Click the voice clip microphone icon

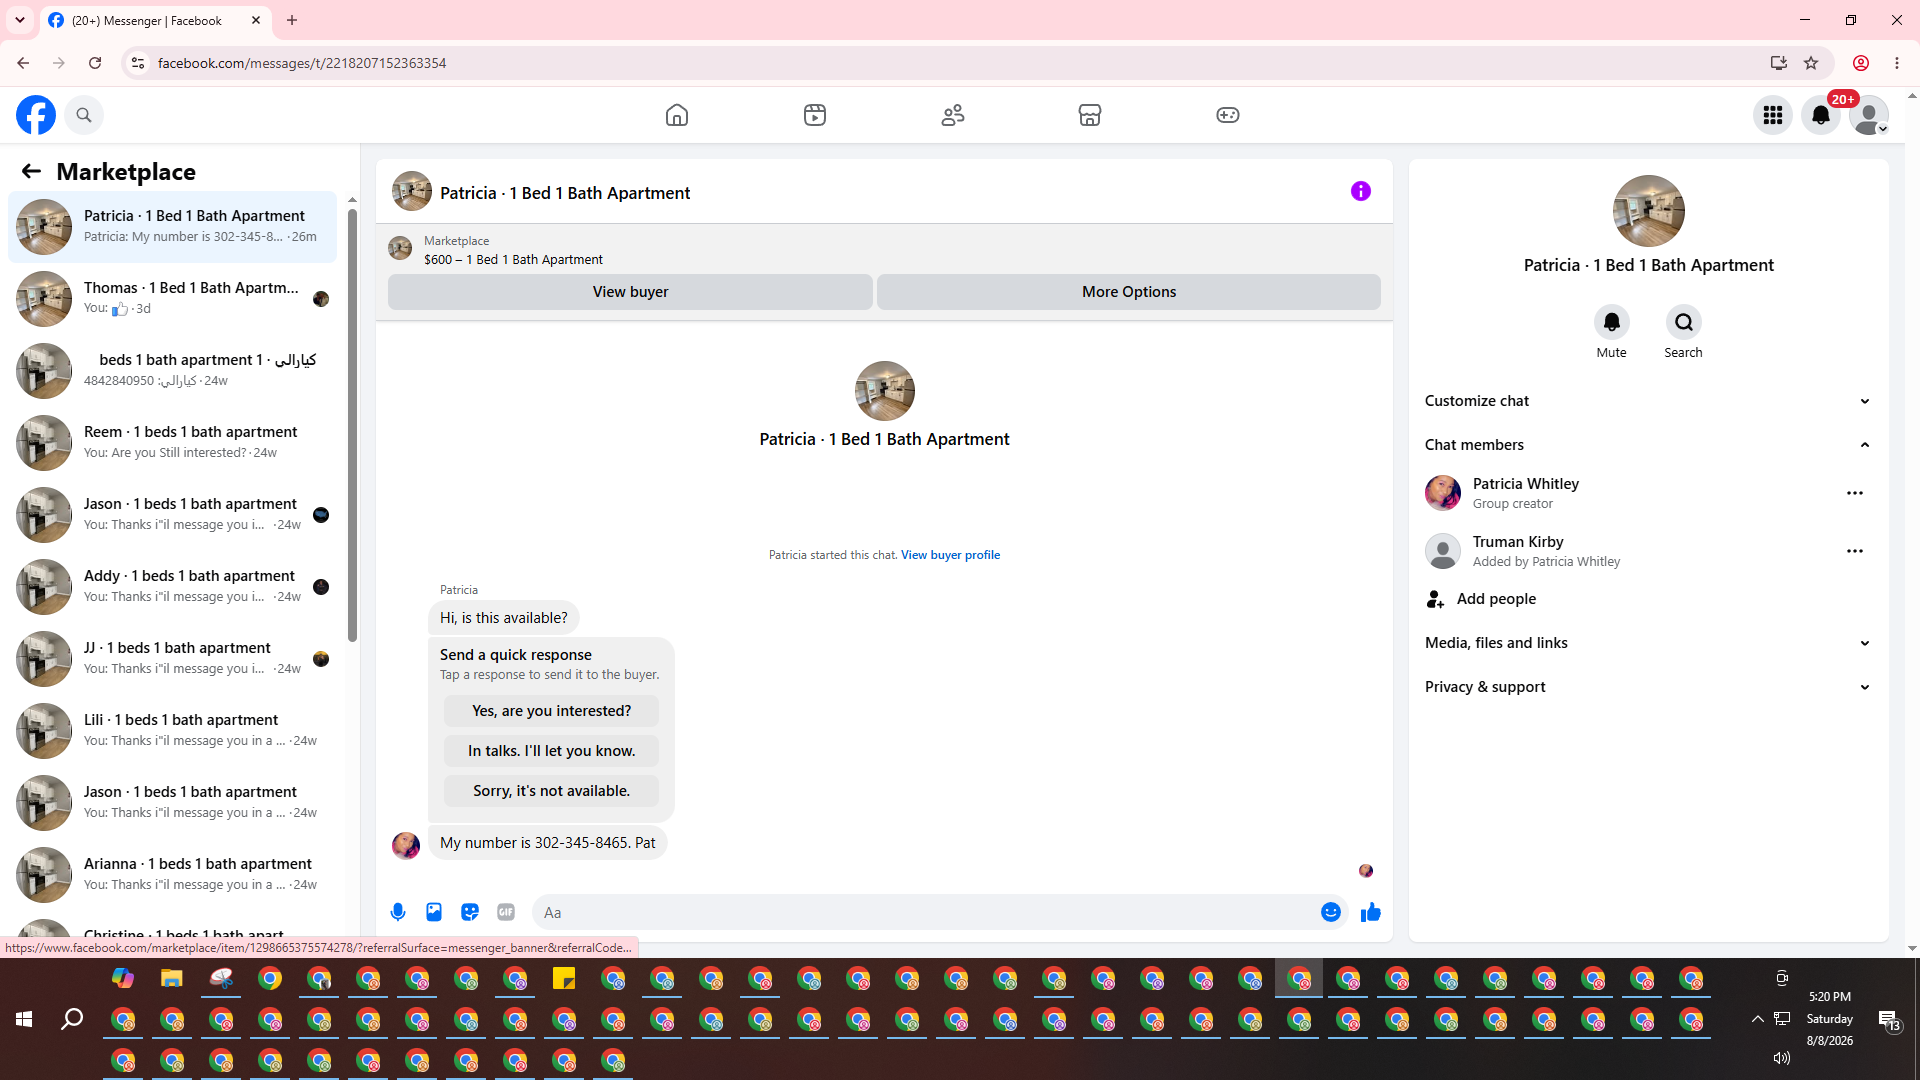398,912
